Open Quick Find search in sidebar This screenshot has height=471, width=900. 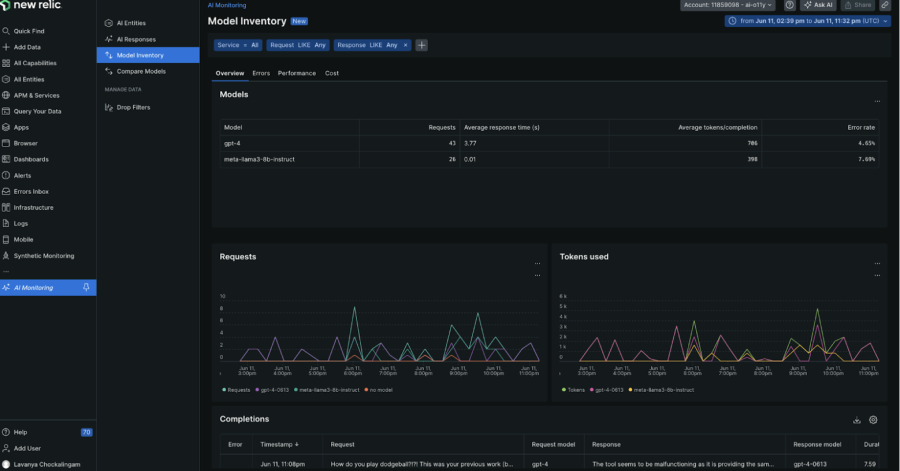28,31
